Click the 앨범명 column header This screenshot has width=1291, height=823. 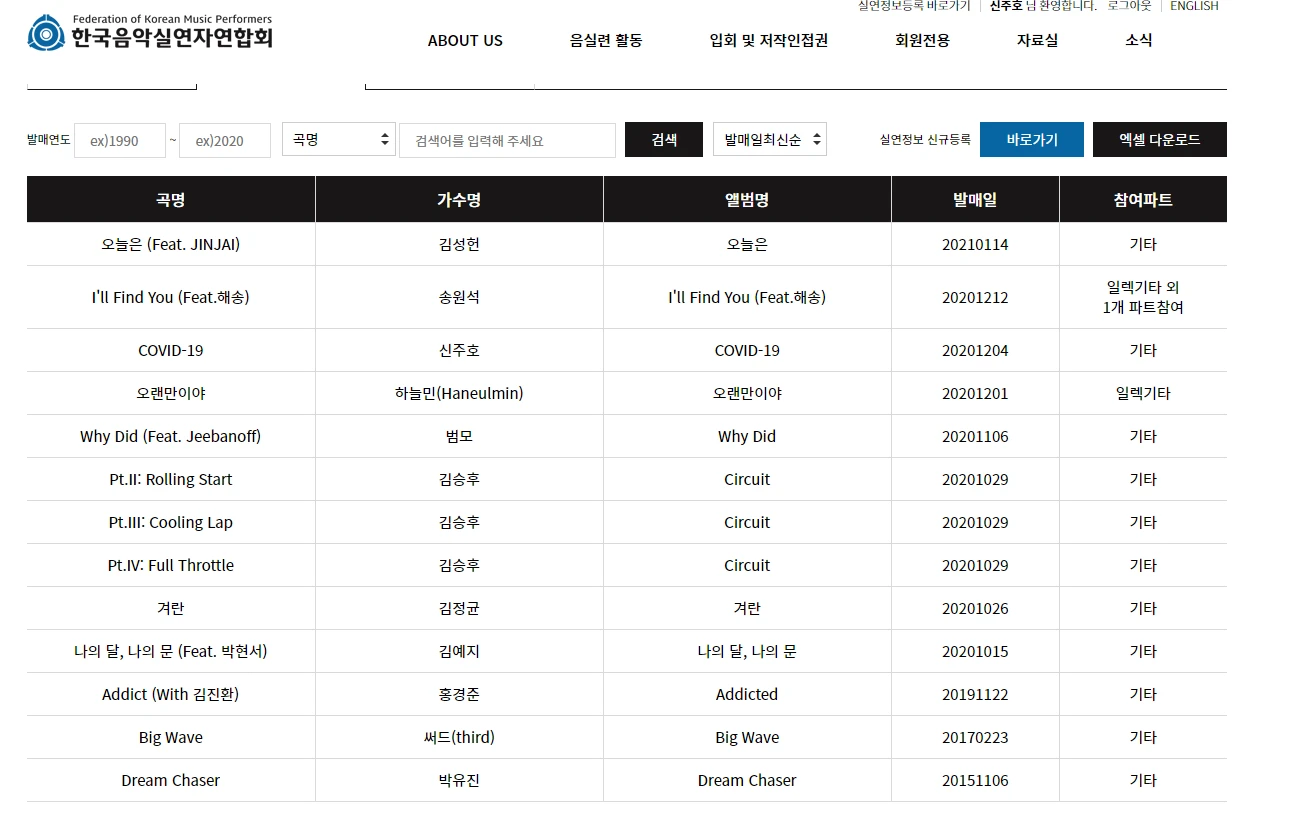pos(747,200)
